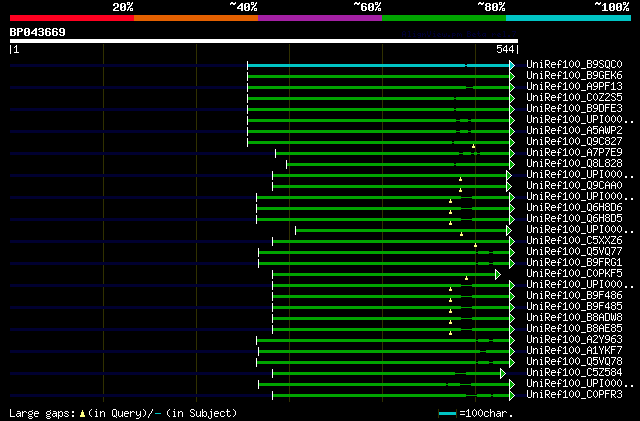640x421 pixels.
Task: Click the query end position 544 label
Action: tap(505, 49)
